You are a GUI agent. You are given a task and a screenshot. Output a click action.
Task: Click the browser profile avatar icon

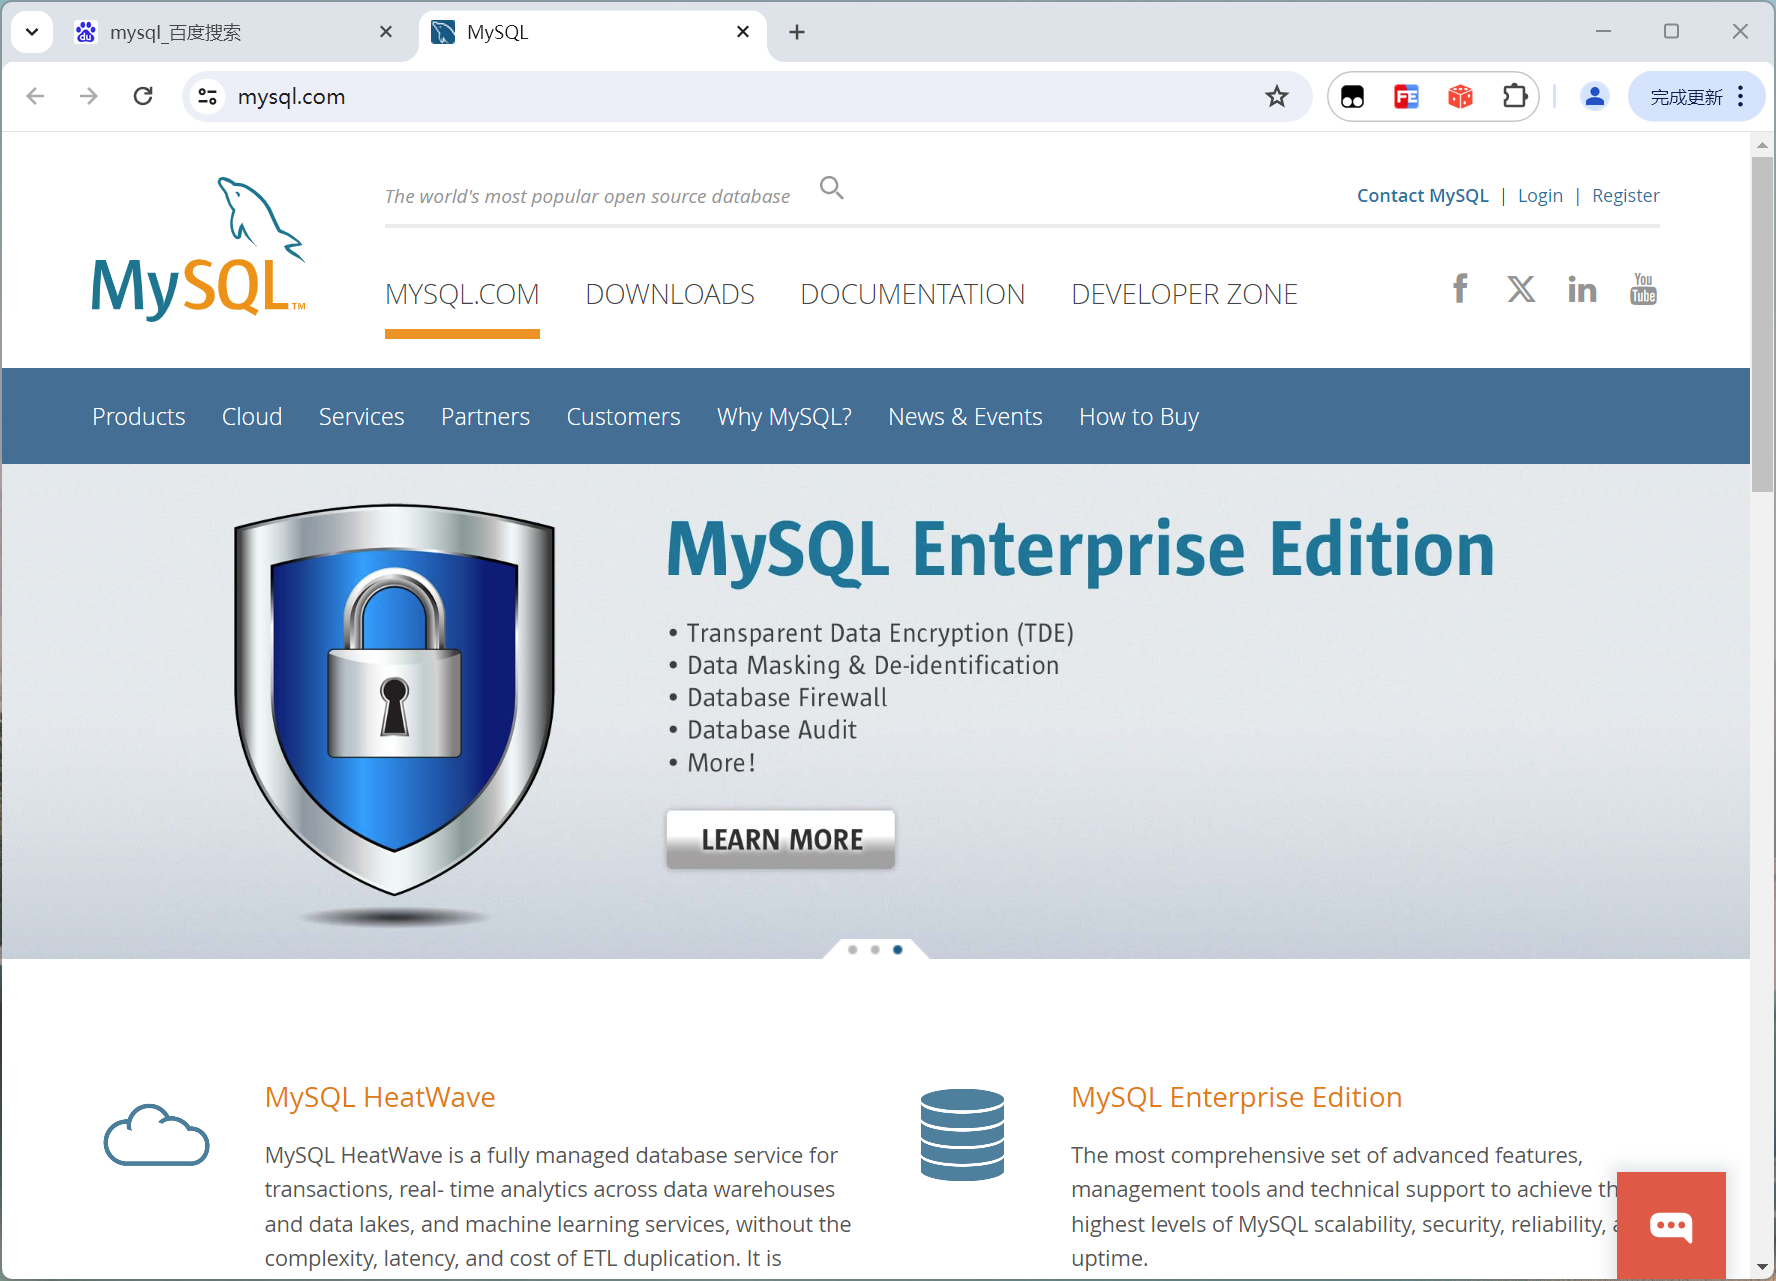[1595, 96]
